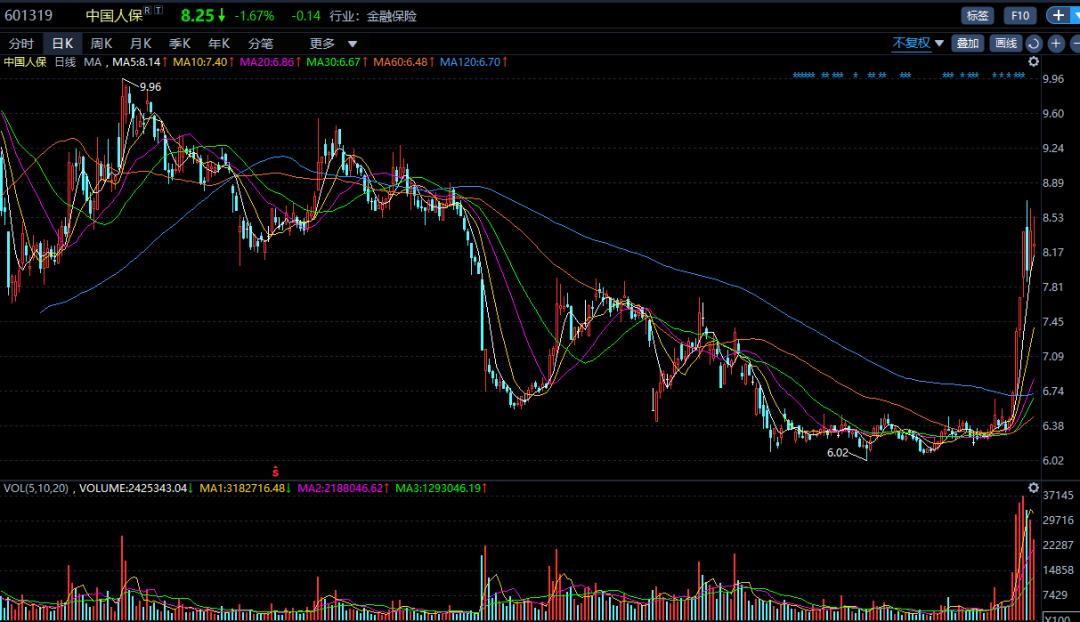Click the R badge beside 中国人保
1080x622 pixels.
click(x=148, y=10)
